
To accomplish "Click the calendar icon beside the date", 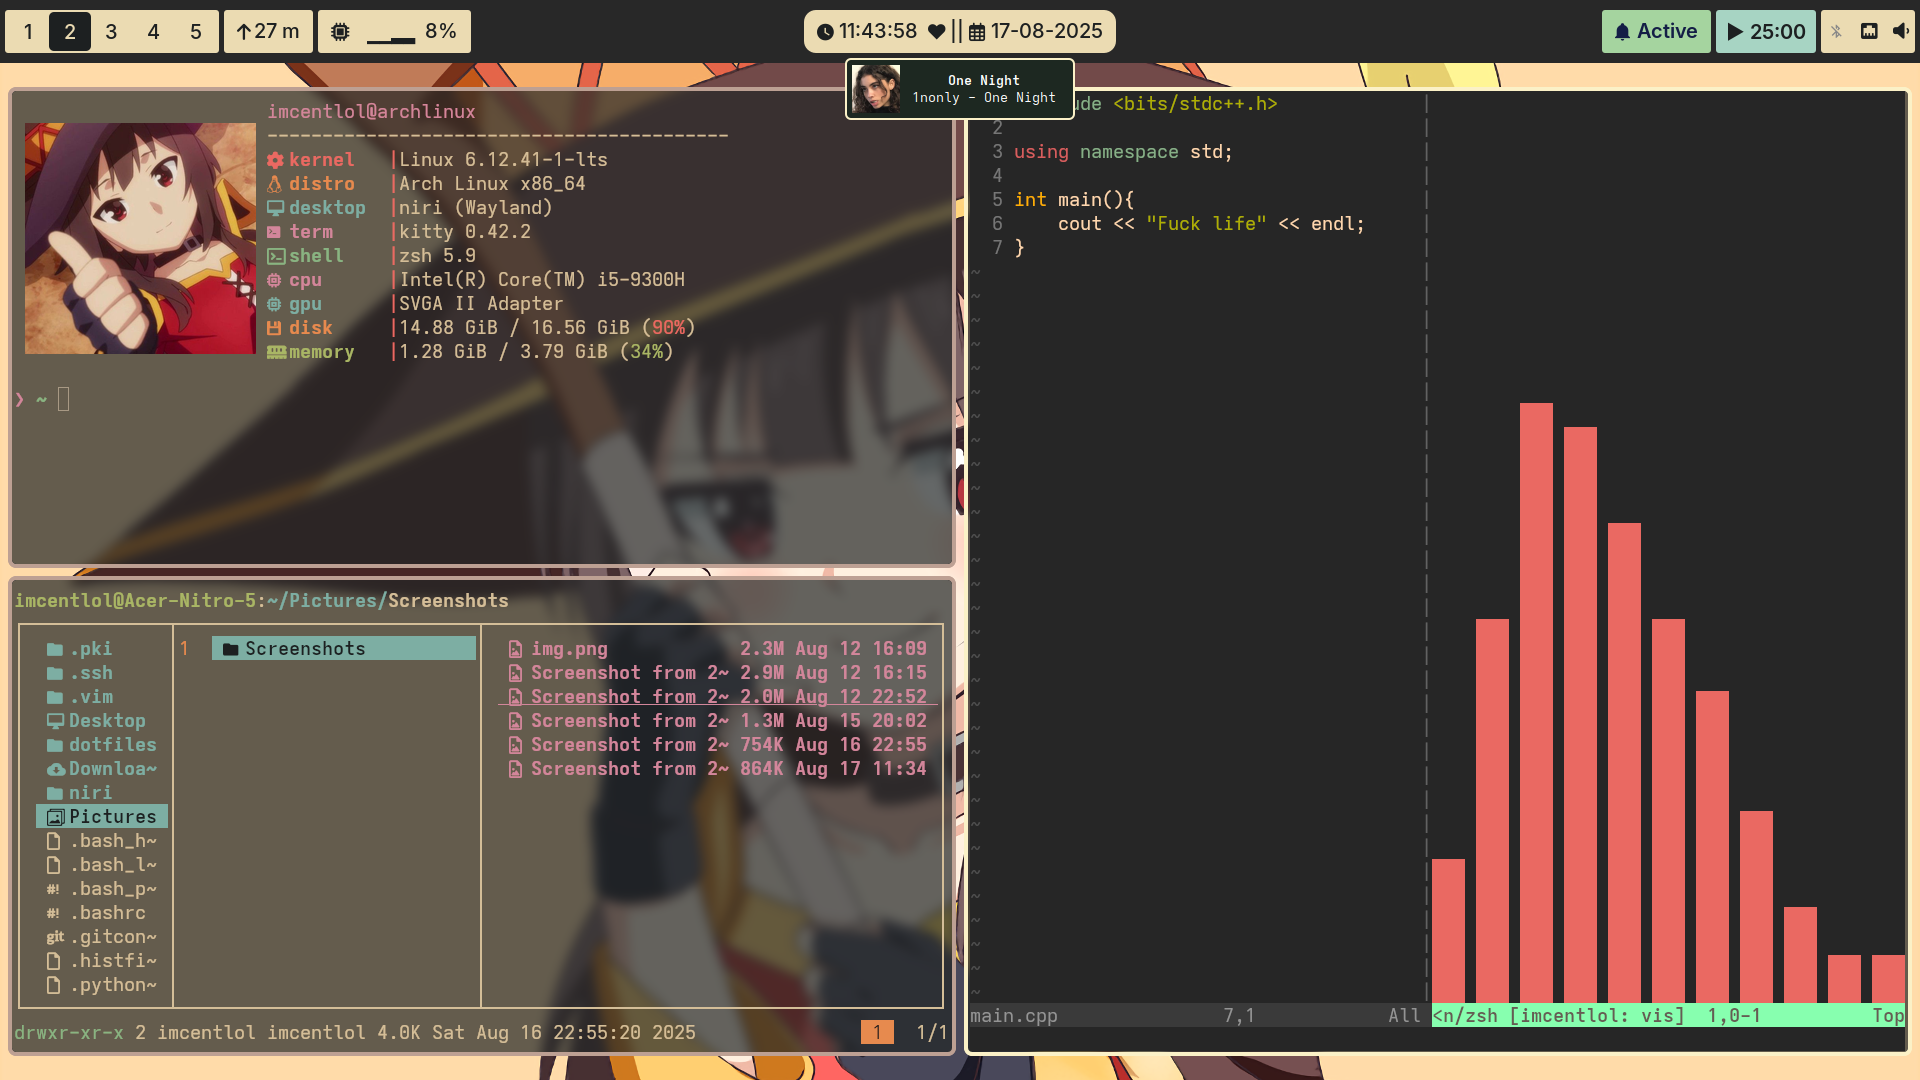I will [x=977, y=32].
